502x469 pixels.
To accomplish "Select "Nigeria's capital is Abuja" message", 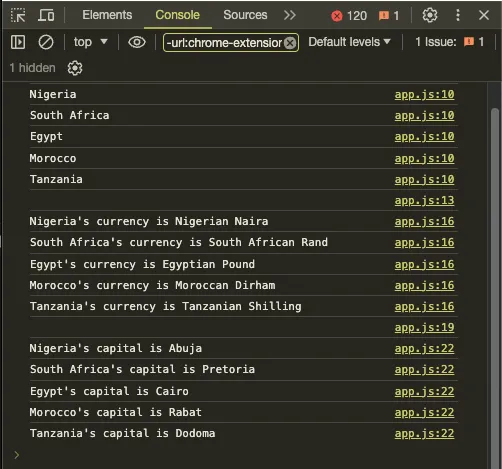I will 116,349.
